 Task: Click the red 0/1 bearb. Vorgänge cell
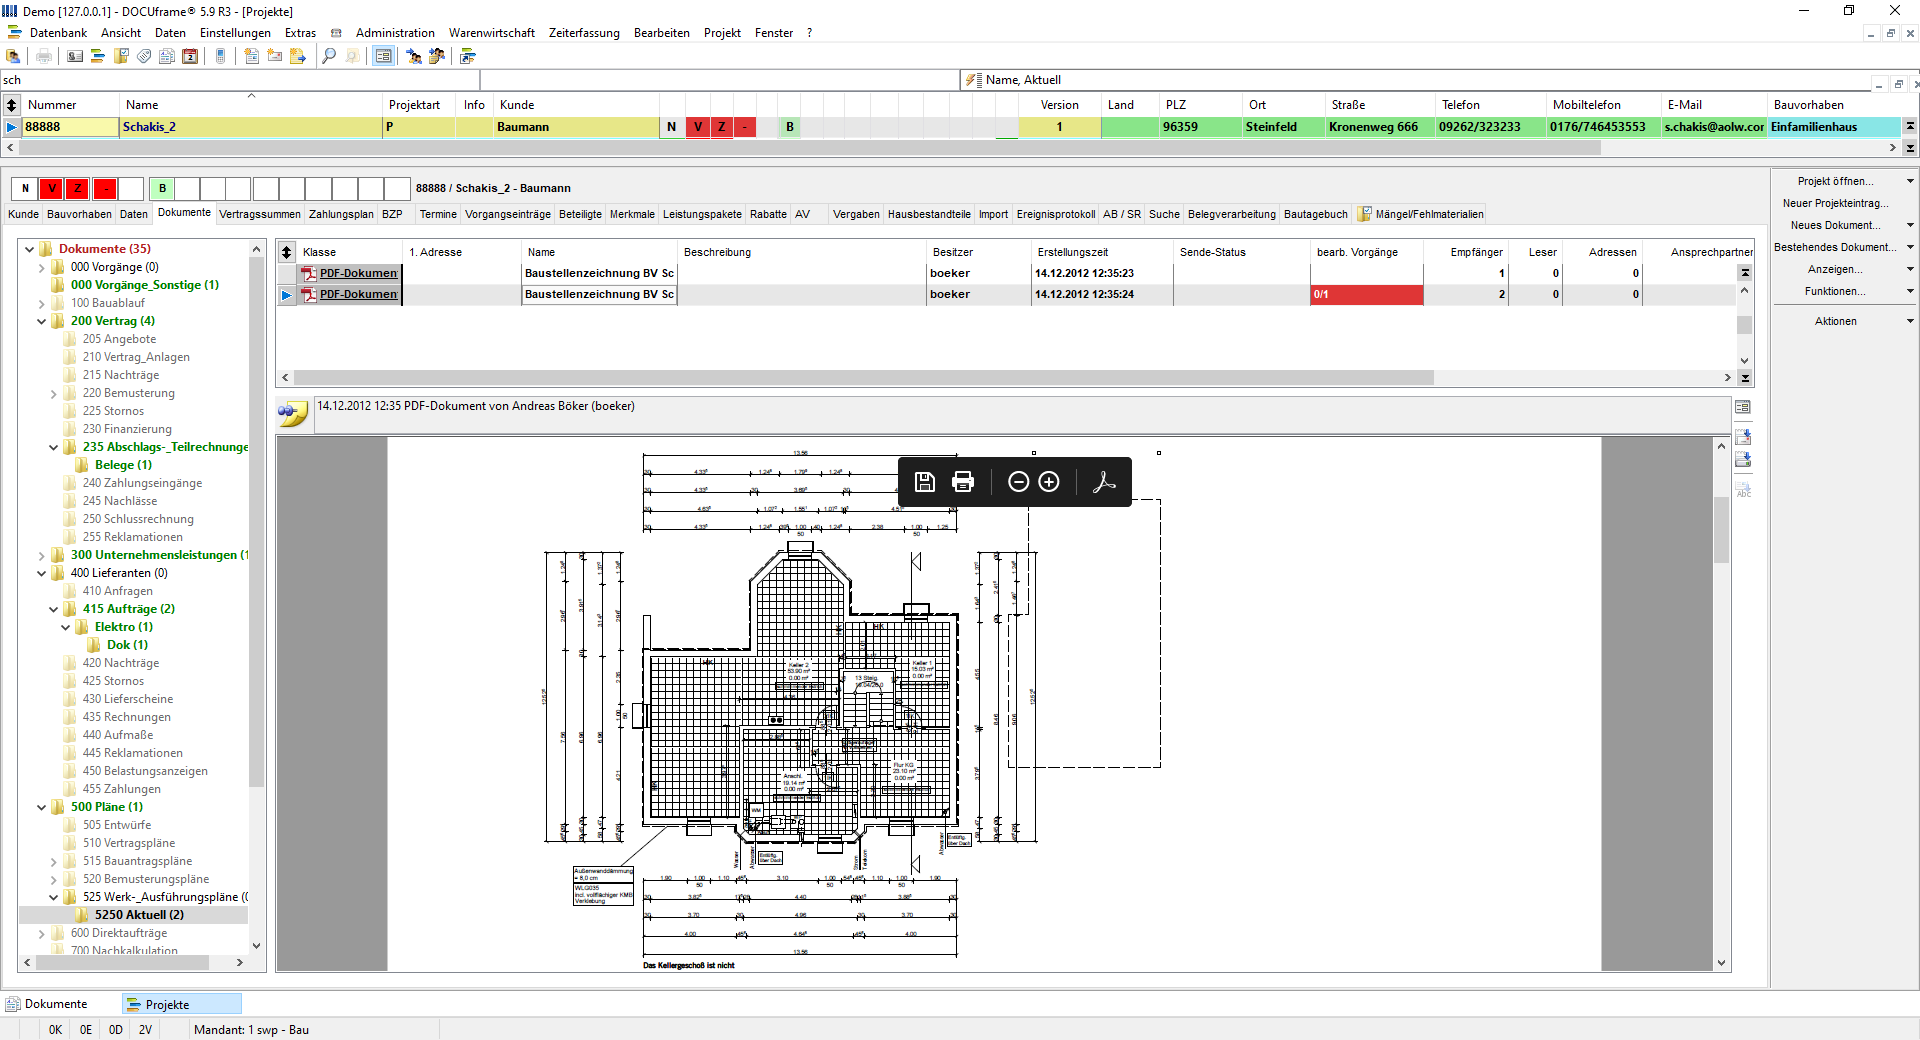pos(1366,294)
